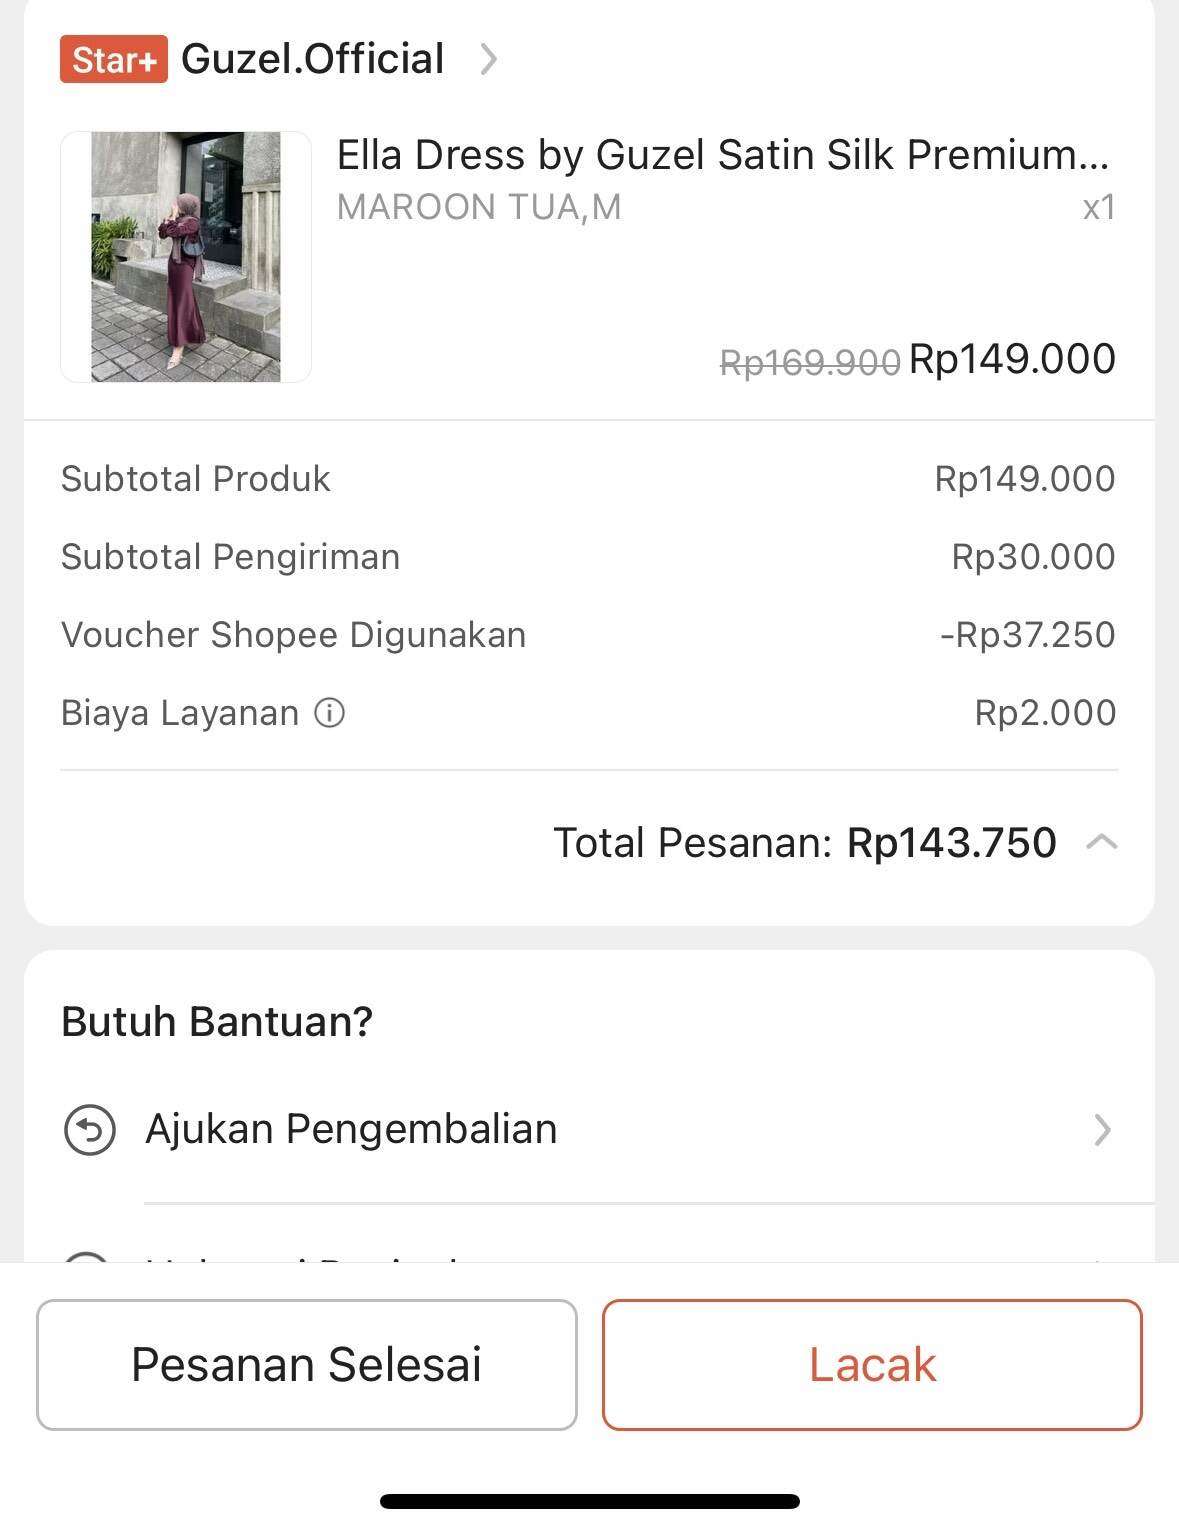Tap the chevron next to Guzel.Official
Screen dimensions: 1179x1533
(x=488, y=59)
